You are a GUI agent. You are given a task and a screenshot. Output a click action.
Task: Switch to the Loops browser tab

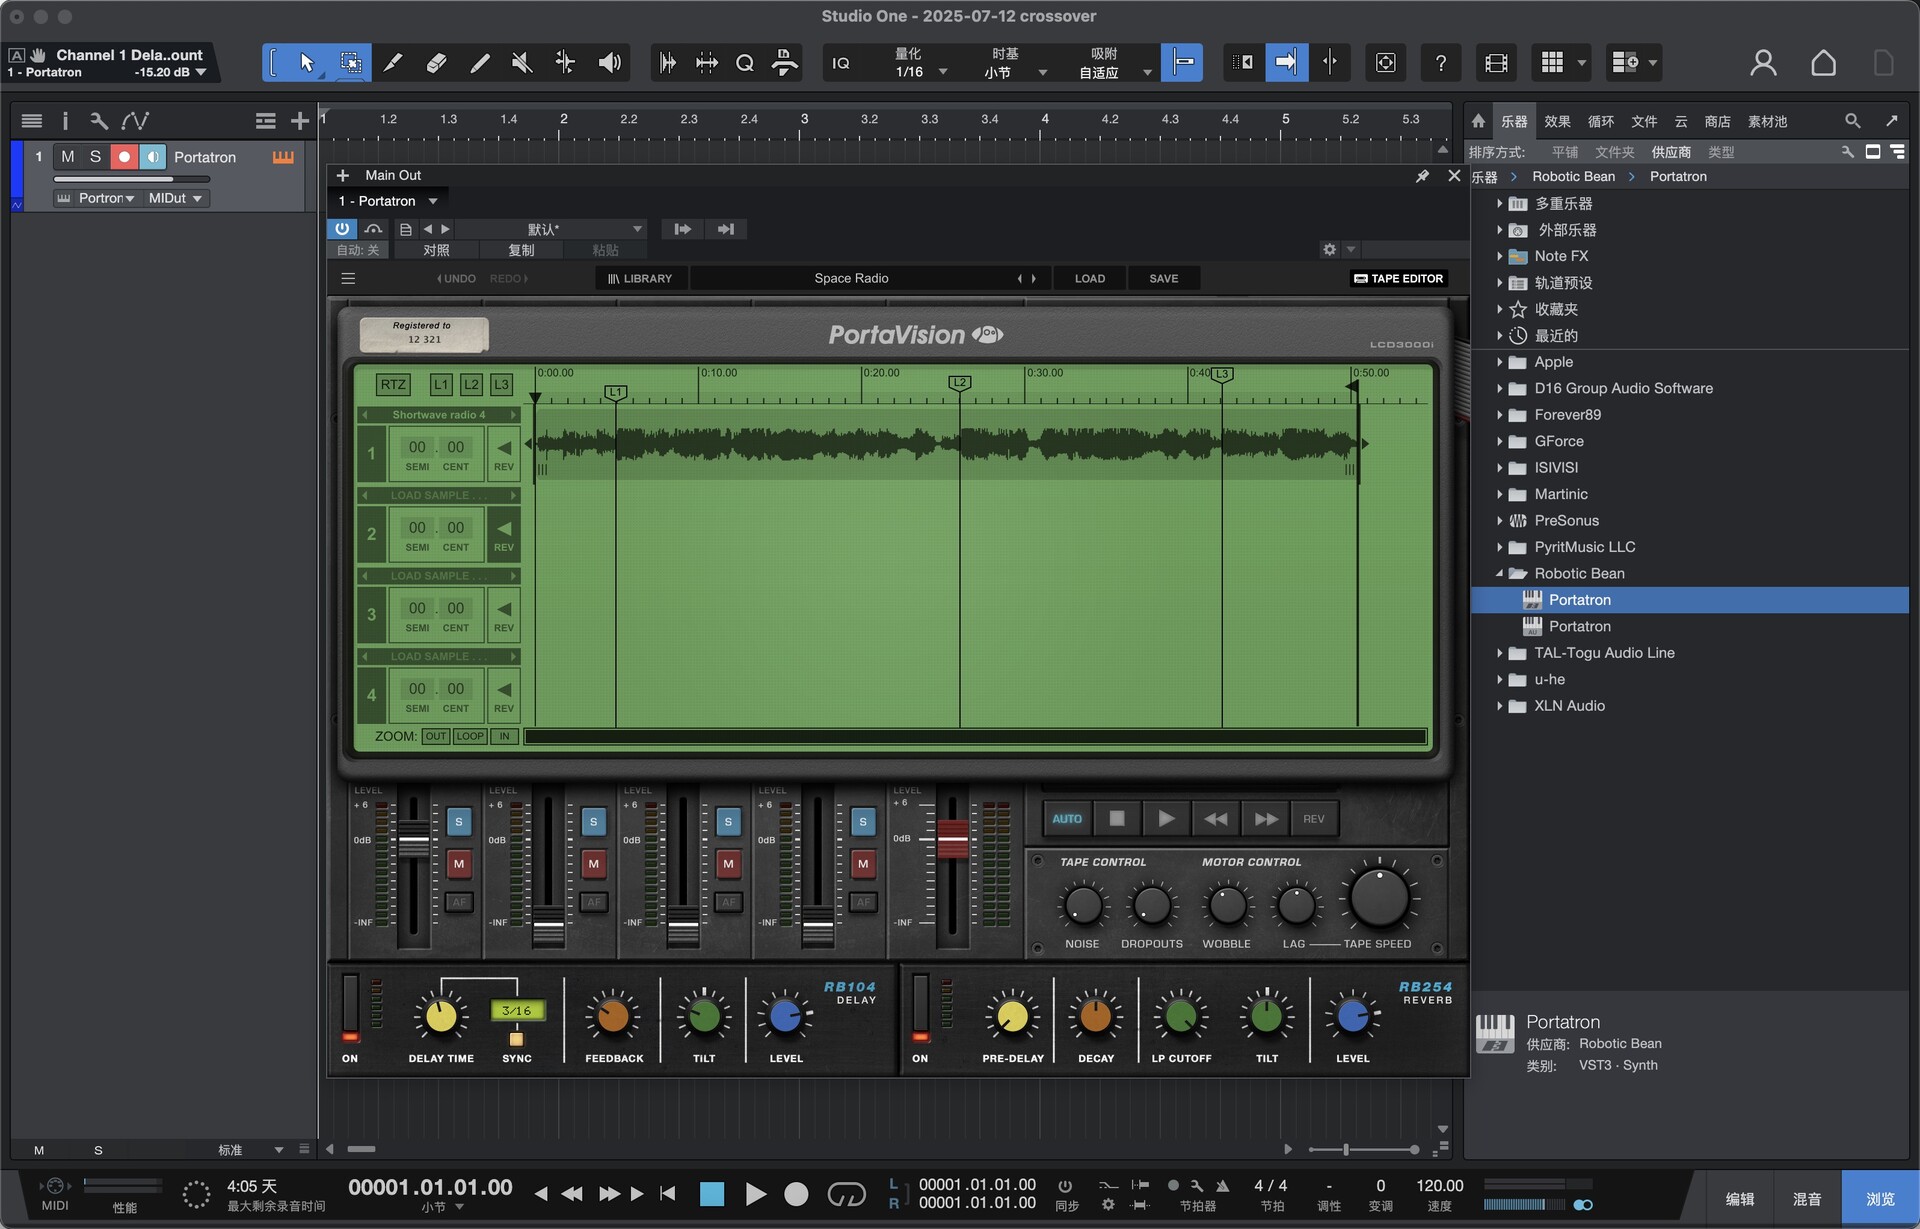(1601, 121)
